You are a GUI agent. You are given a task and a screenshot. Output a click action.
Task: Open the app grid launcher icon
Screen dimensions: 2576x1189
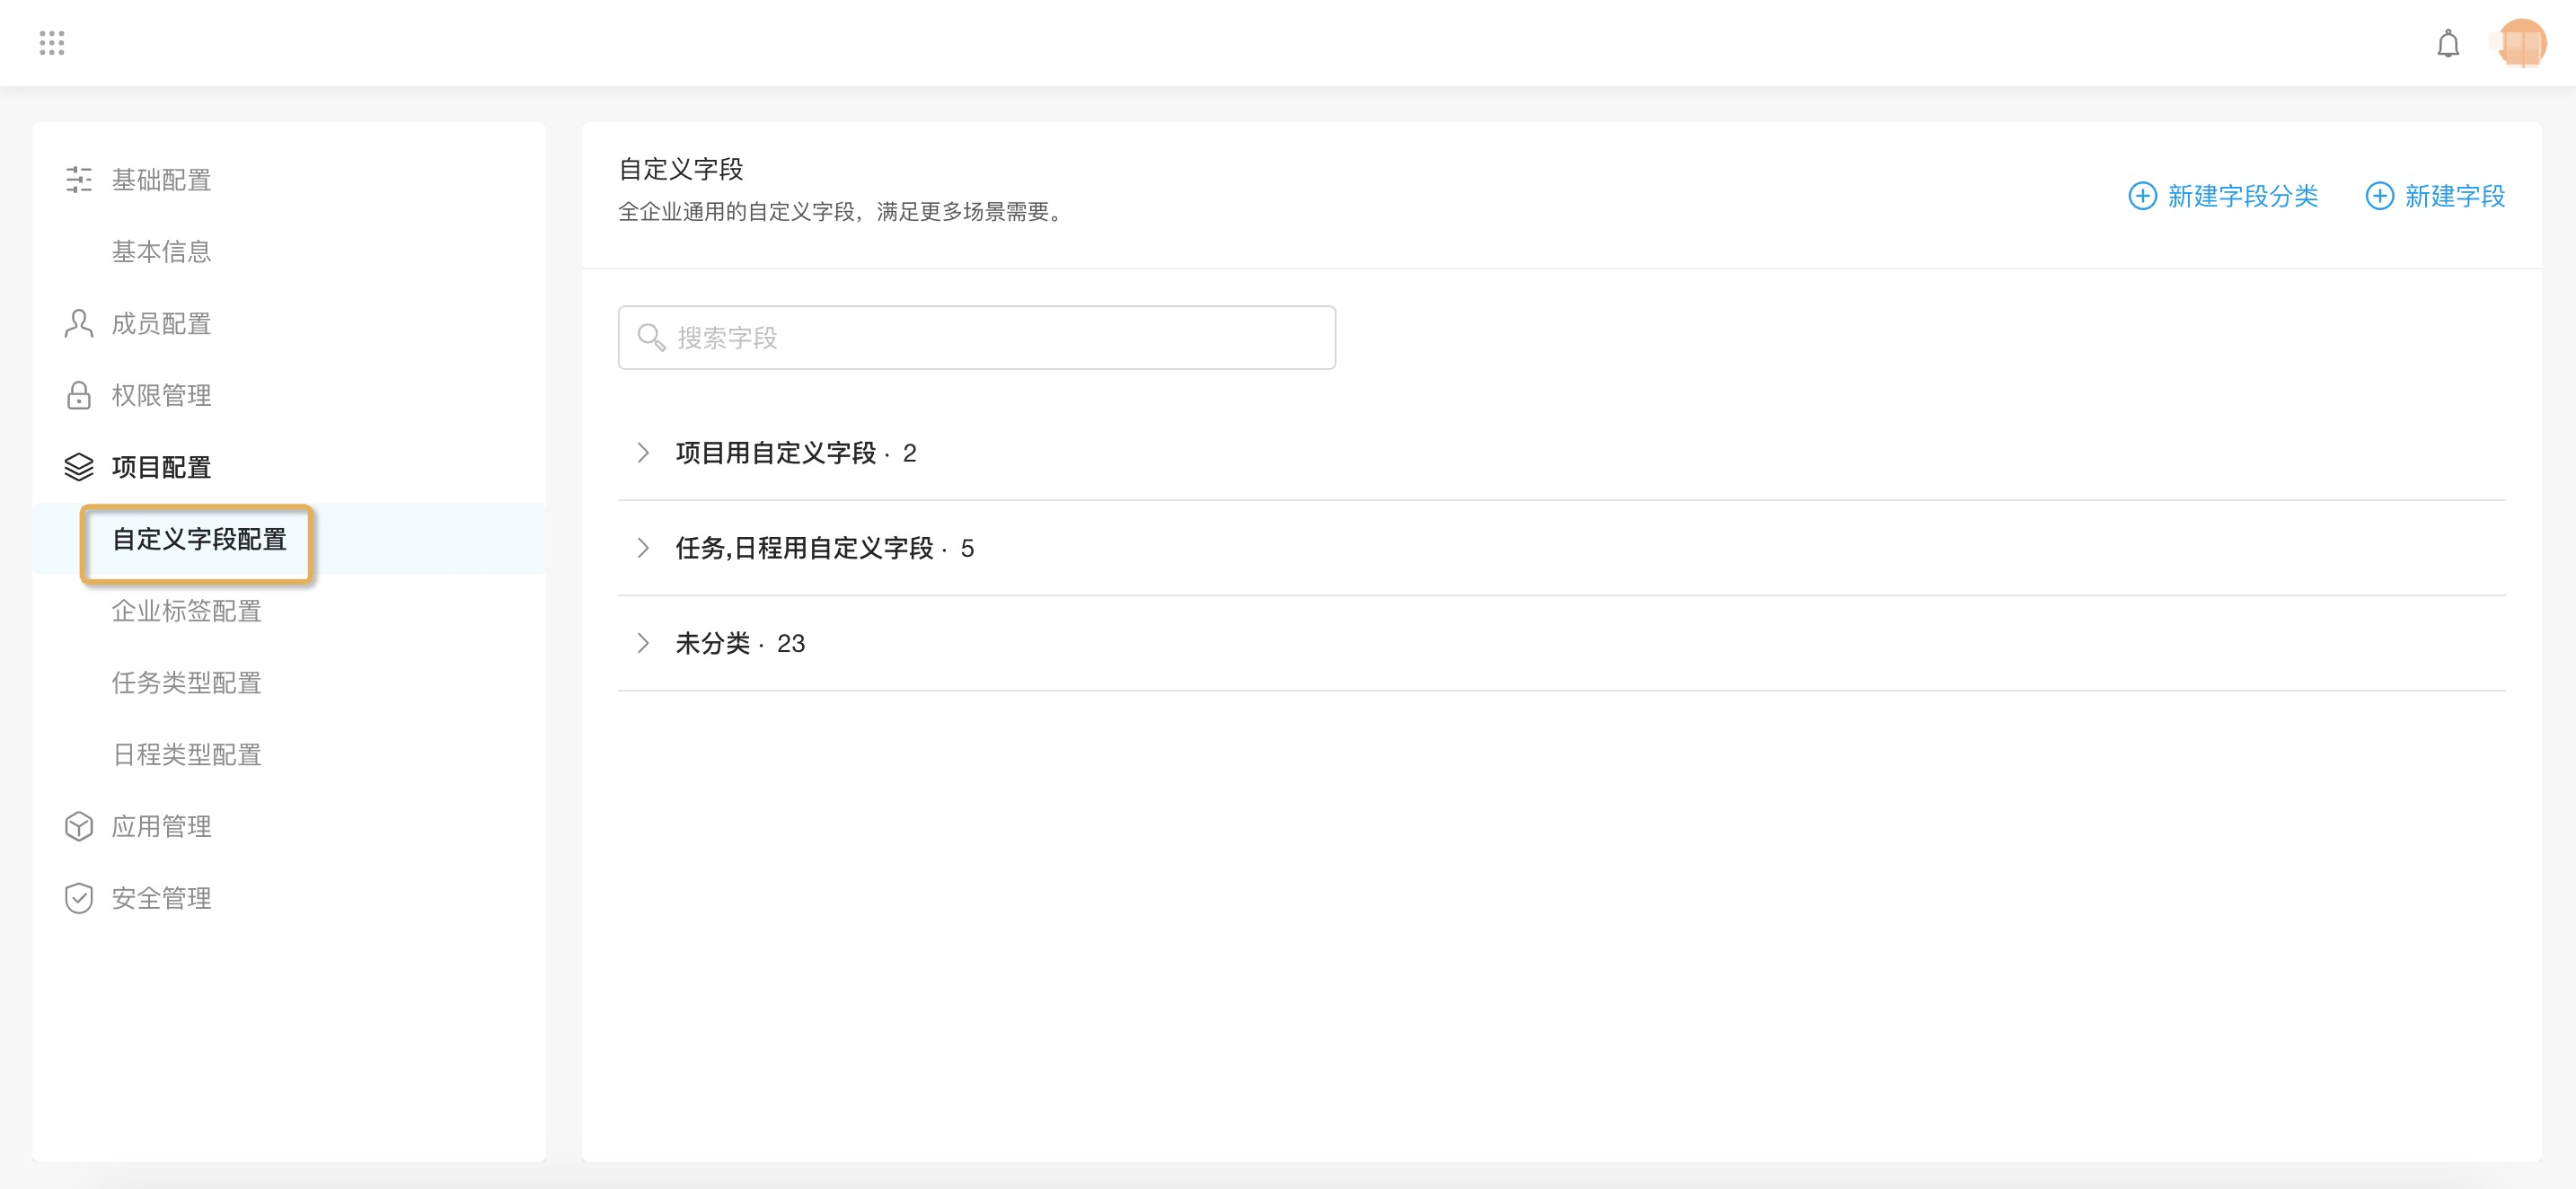tap(52, 43)
